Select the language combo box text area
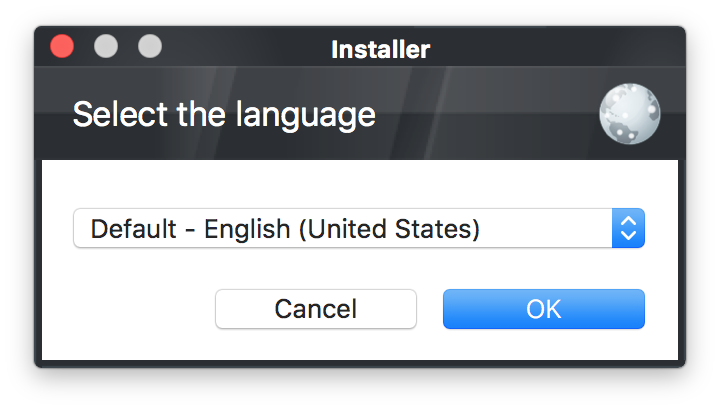Viewport: 720px width, 410px height. 343,228
